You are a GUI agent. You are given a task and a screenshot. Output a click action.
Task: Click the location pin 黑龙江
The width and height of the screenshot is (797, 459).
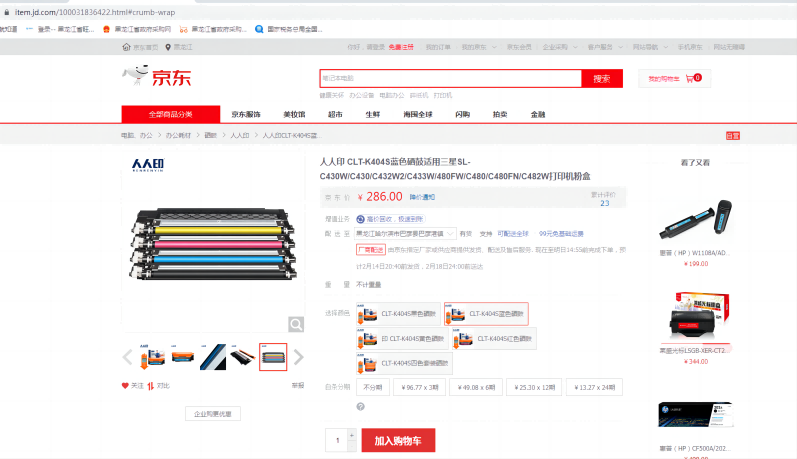(179, 47)
